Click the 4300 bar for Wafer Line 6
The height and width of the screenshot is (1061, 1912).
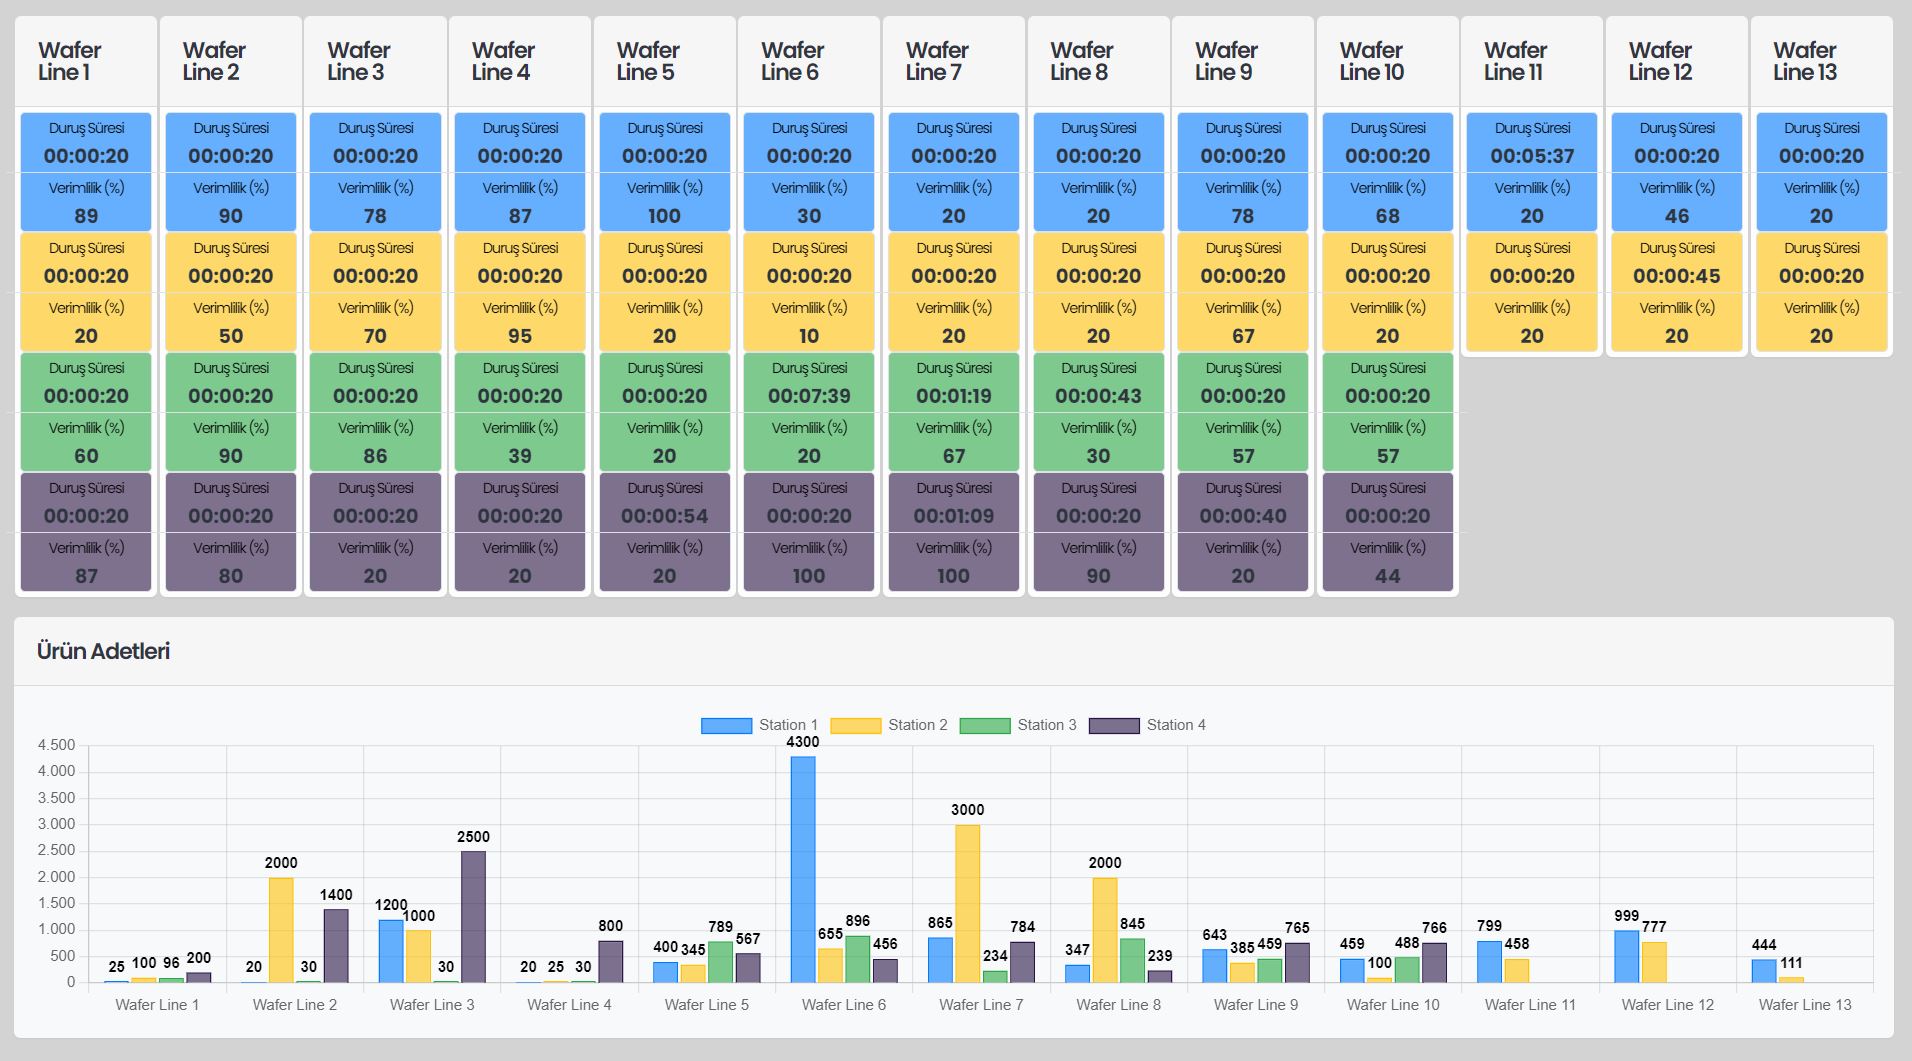pyautogui.click(x=803, y=868)
